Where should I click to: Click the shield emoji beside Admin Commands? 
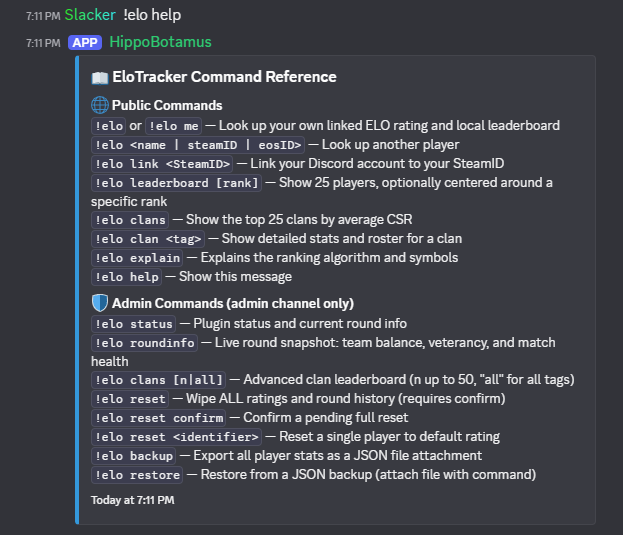pyautogui.click(x=100, y=303)
